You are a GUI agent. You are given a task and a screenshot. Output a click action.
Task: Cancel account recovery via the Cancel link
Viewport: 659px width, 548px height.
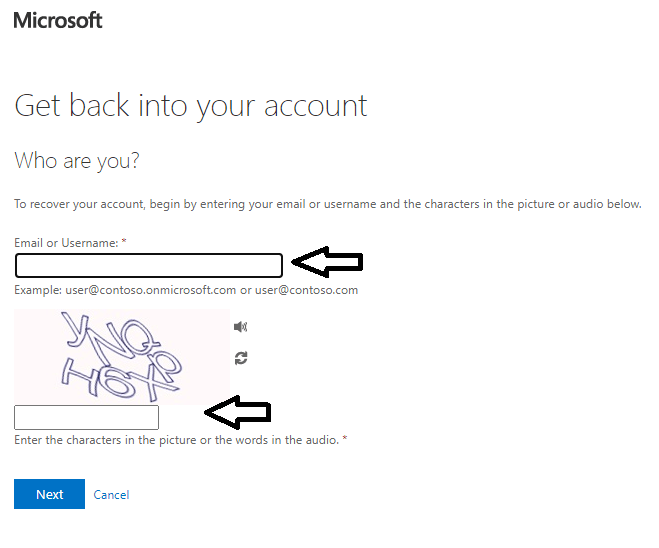[x=111, y=495]
